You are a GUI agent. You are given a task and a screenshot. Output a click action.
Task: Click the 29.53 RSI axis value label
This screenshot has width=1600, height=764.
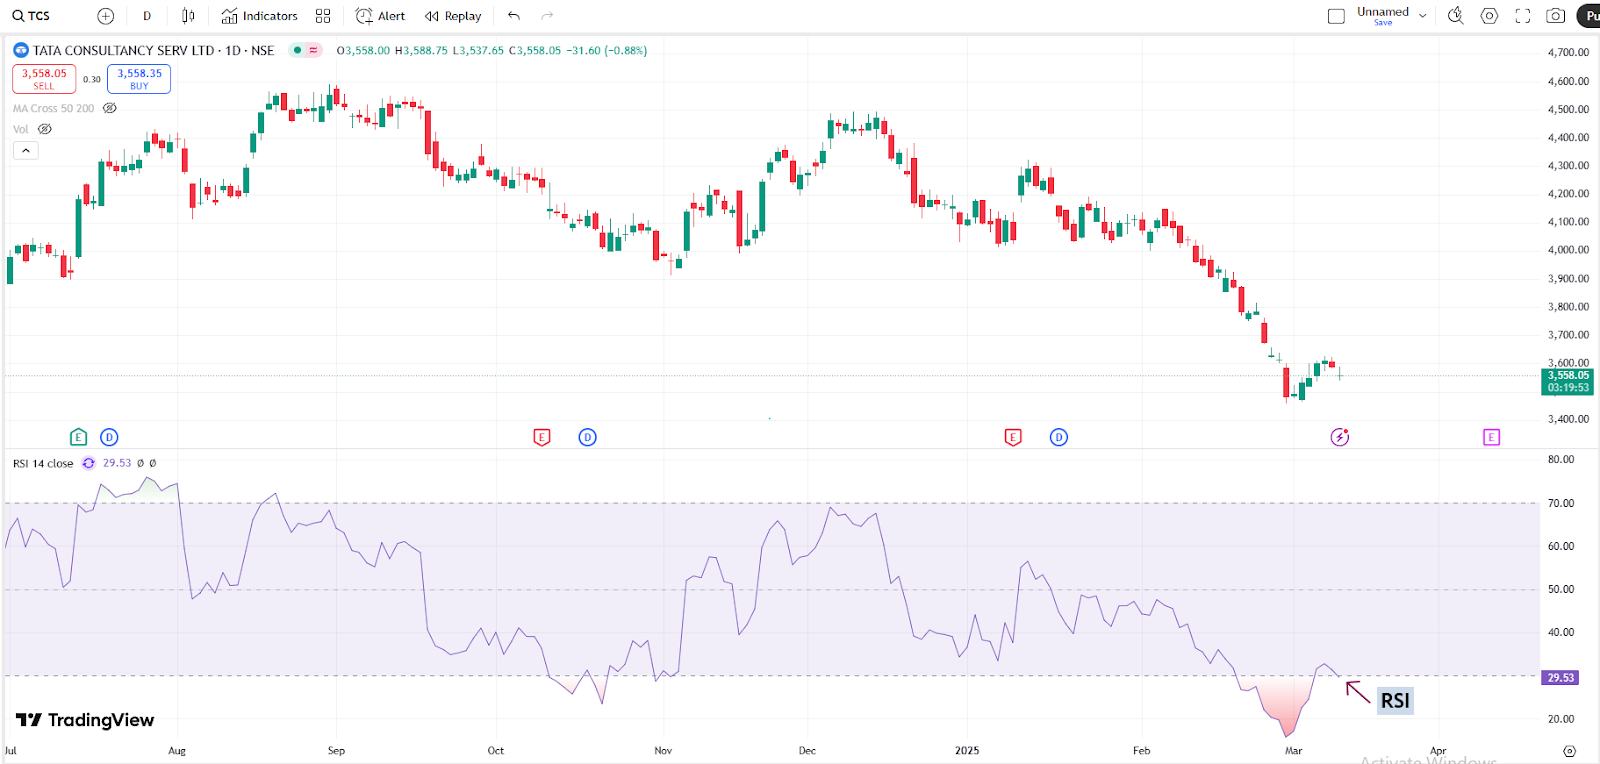pos(1560,678)
